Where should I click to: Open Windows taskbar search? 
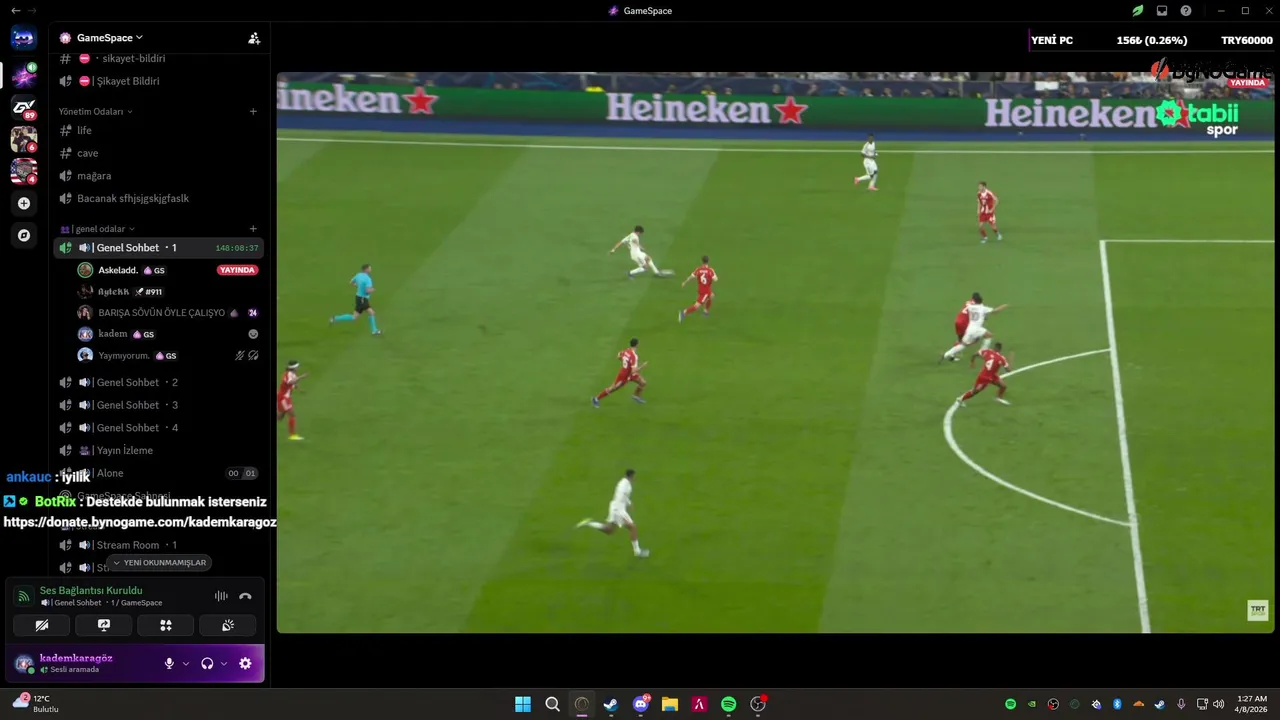tap(552, 704)
